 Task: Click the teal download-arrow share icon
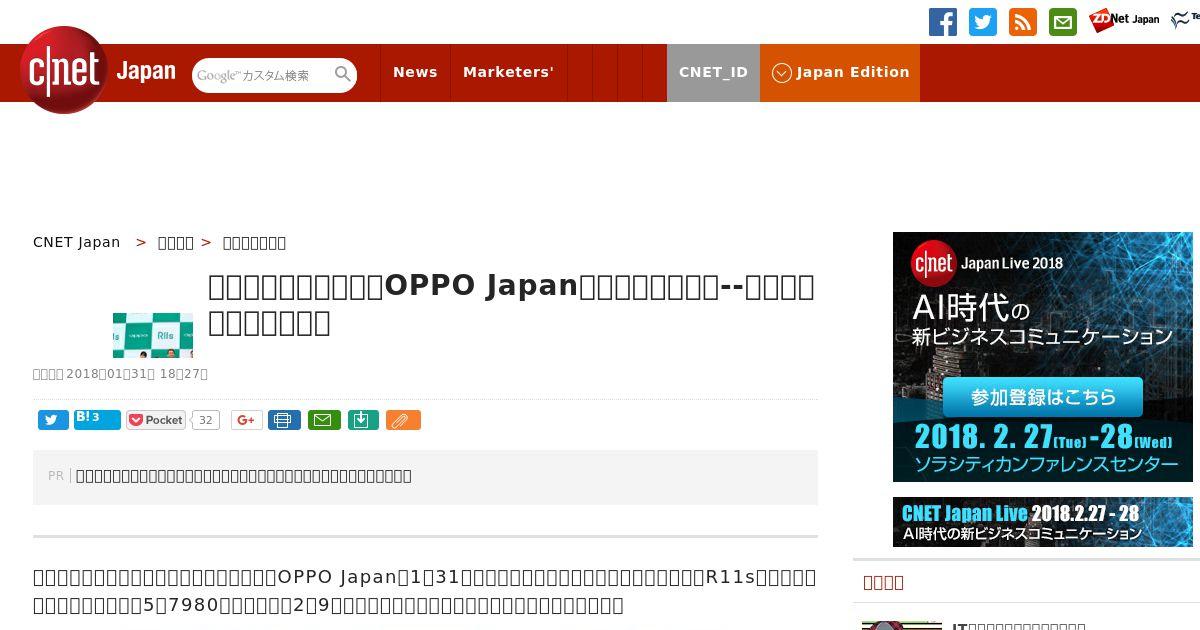click(363, 420)
